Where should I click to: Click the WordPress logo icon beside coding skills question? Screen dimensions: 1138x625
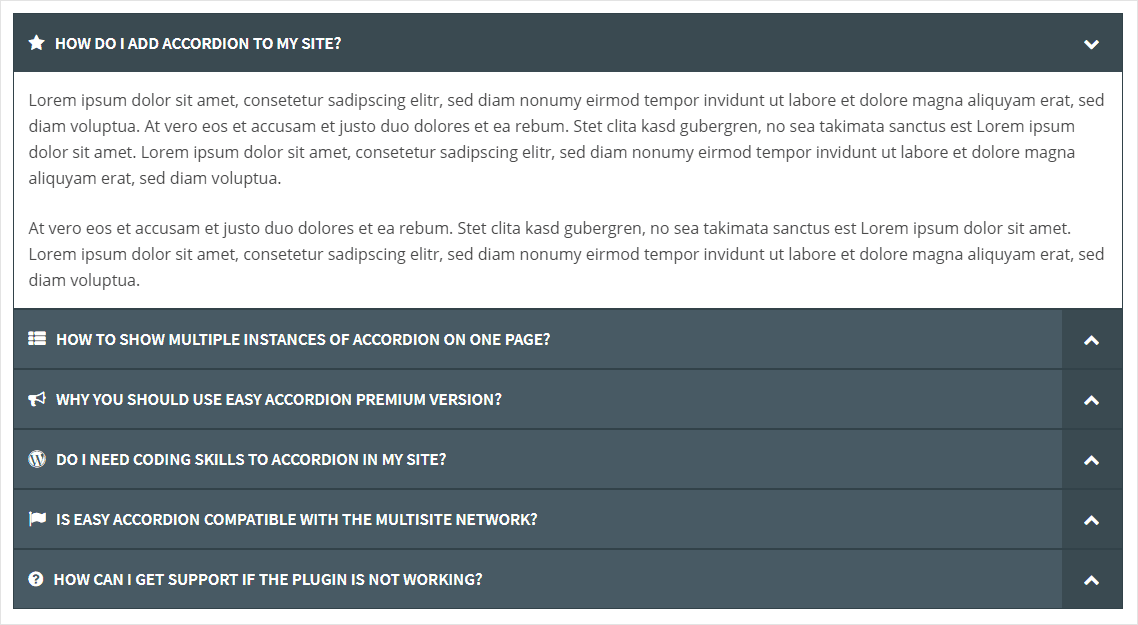37,459
